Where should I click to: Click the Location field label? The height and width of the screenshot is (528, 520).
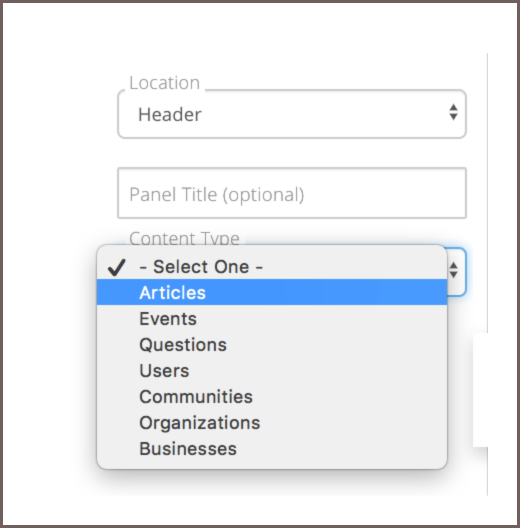[165, 82]
